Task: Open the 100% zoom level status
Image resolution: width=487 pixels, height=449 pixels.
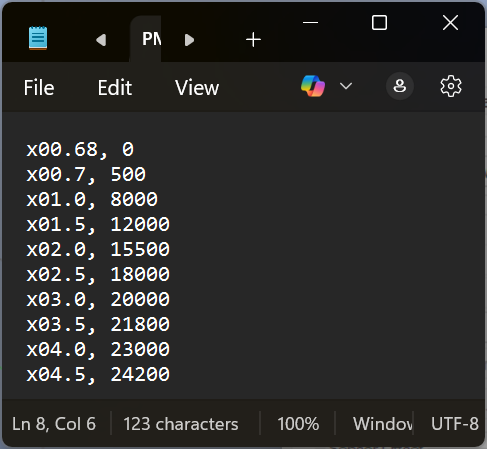Action: tap(298, 424)
